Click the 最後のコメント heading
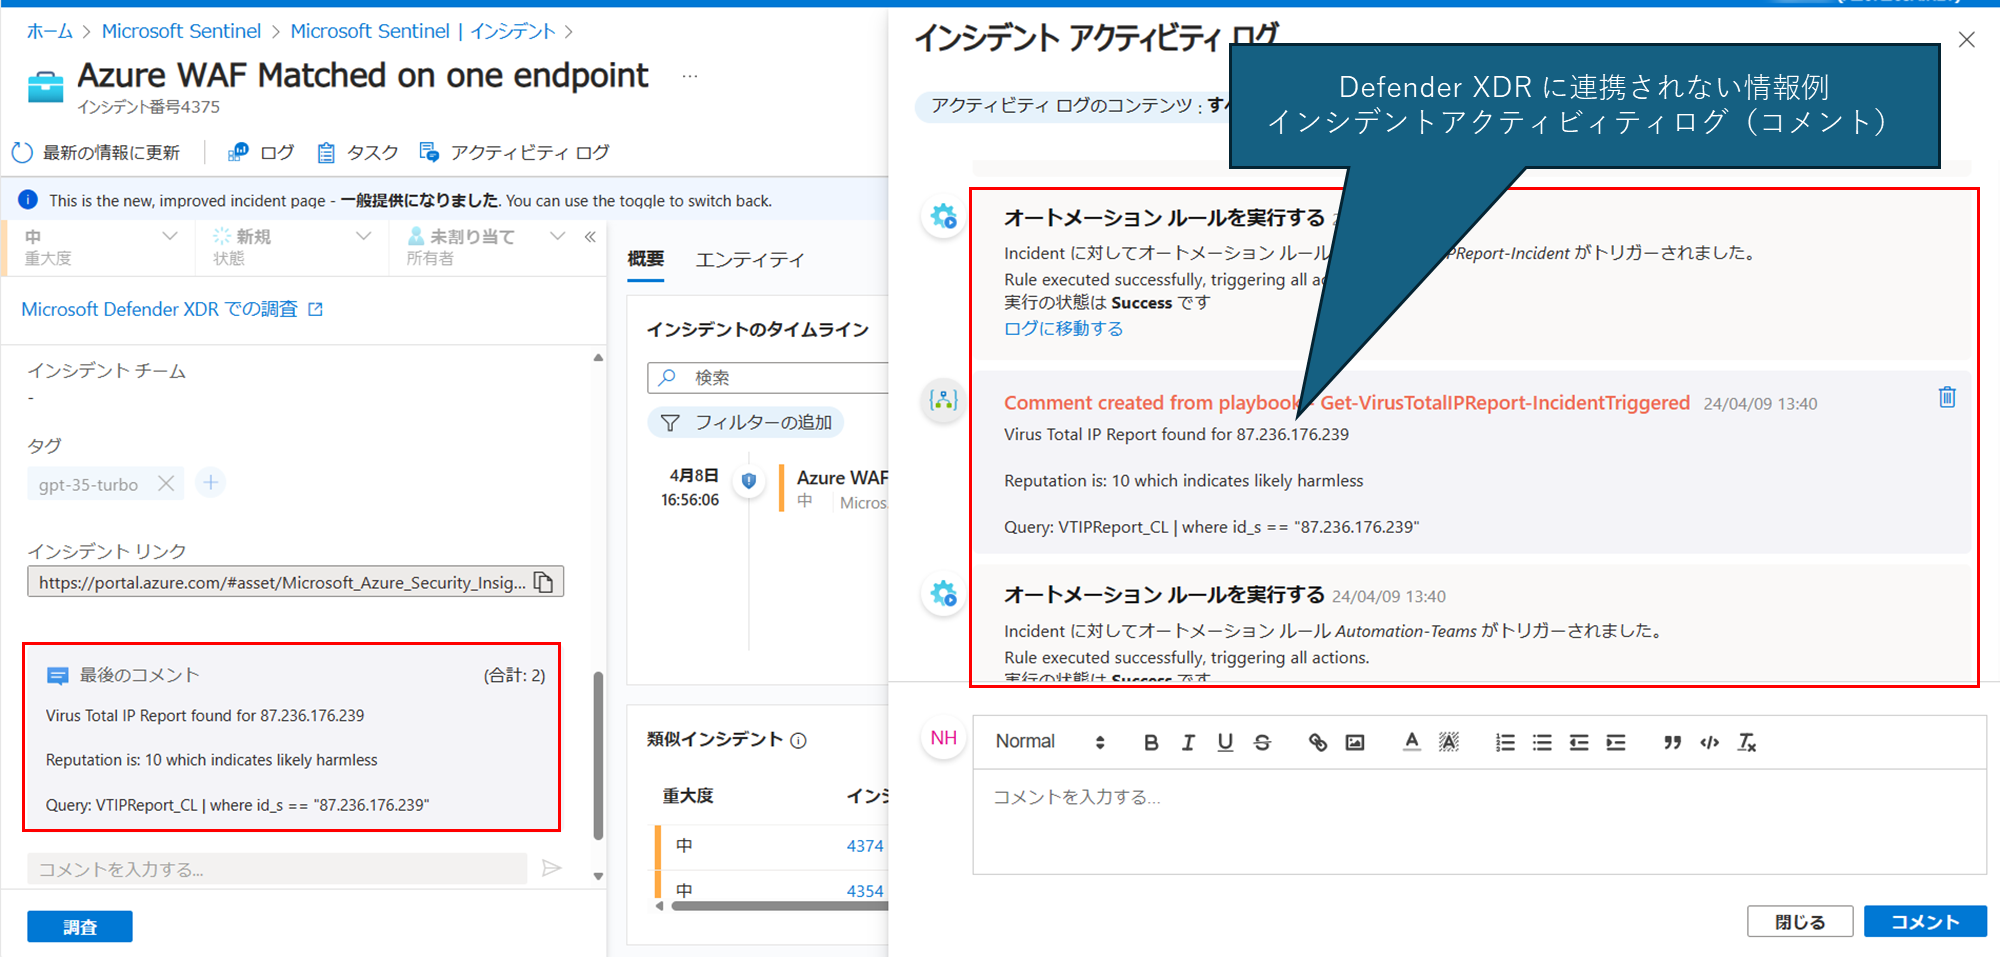The image size is (2000, 957). click(x=139, y=675)
